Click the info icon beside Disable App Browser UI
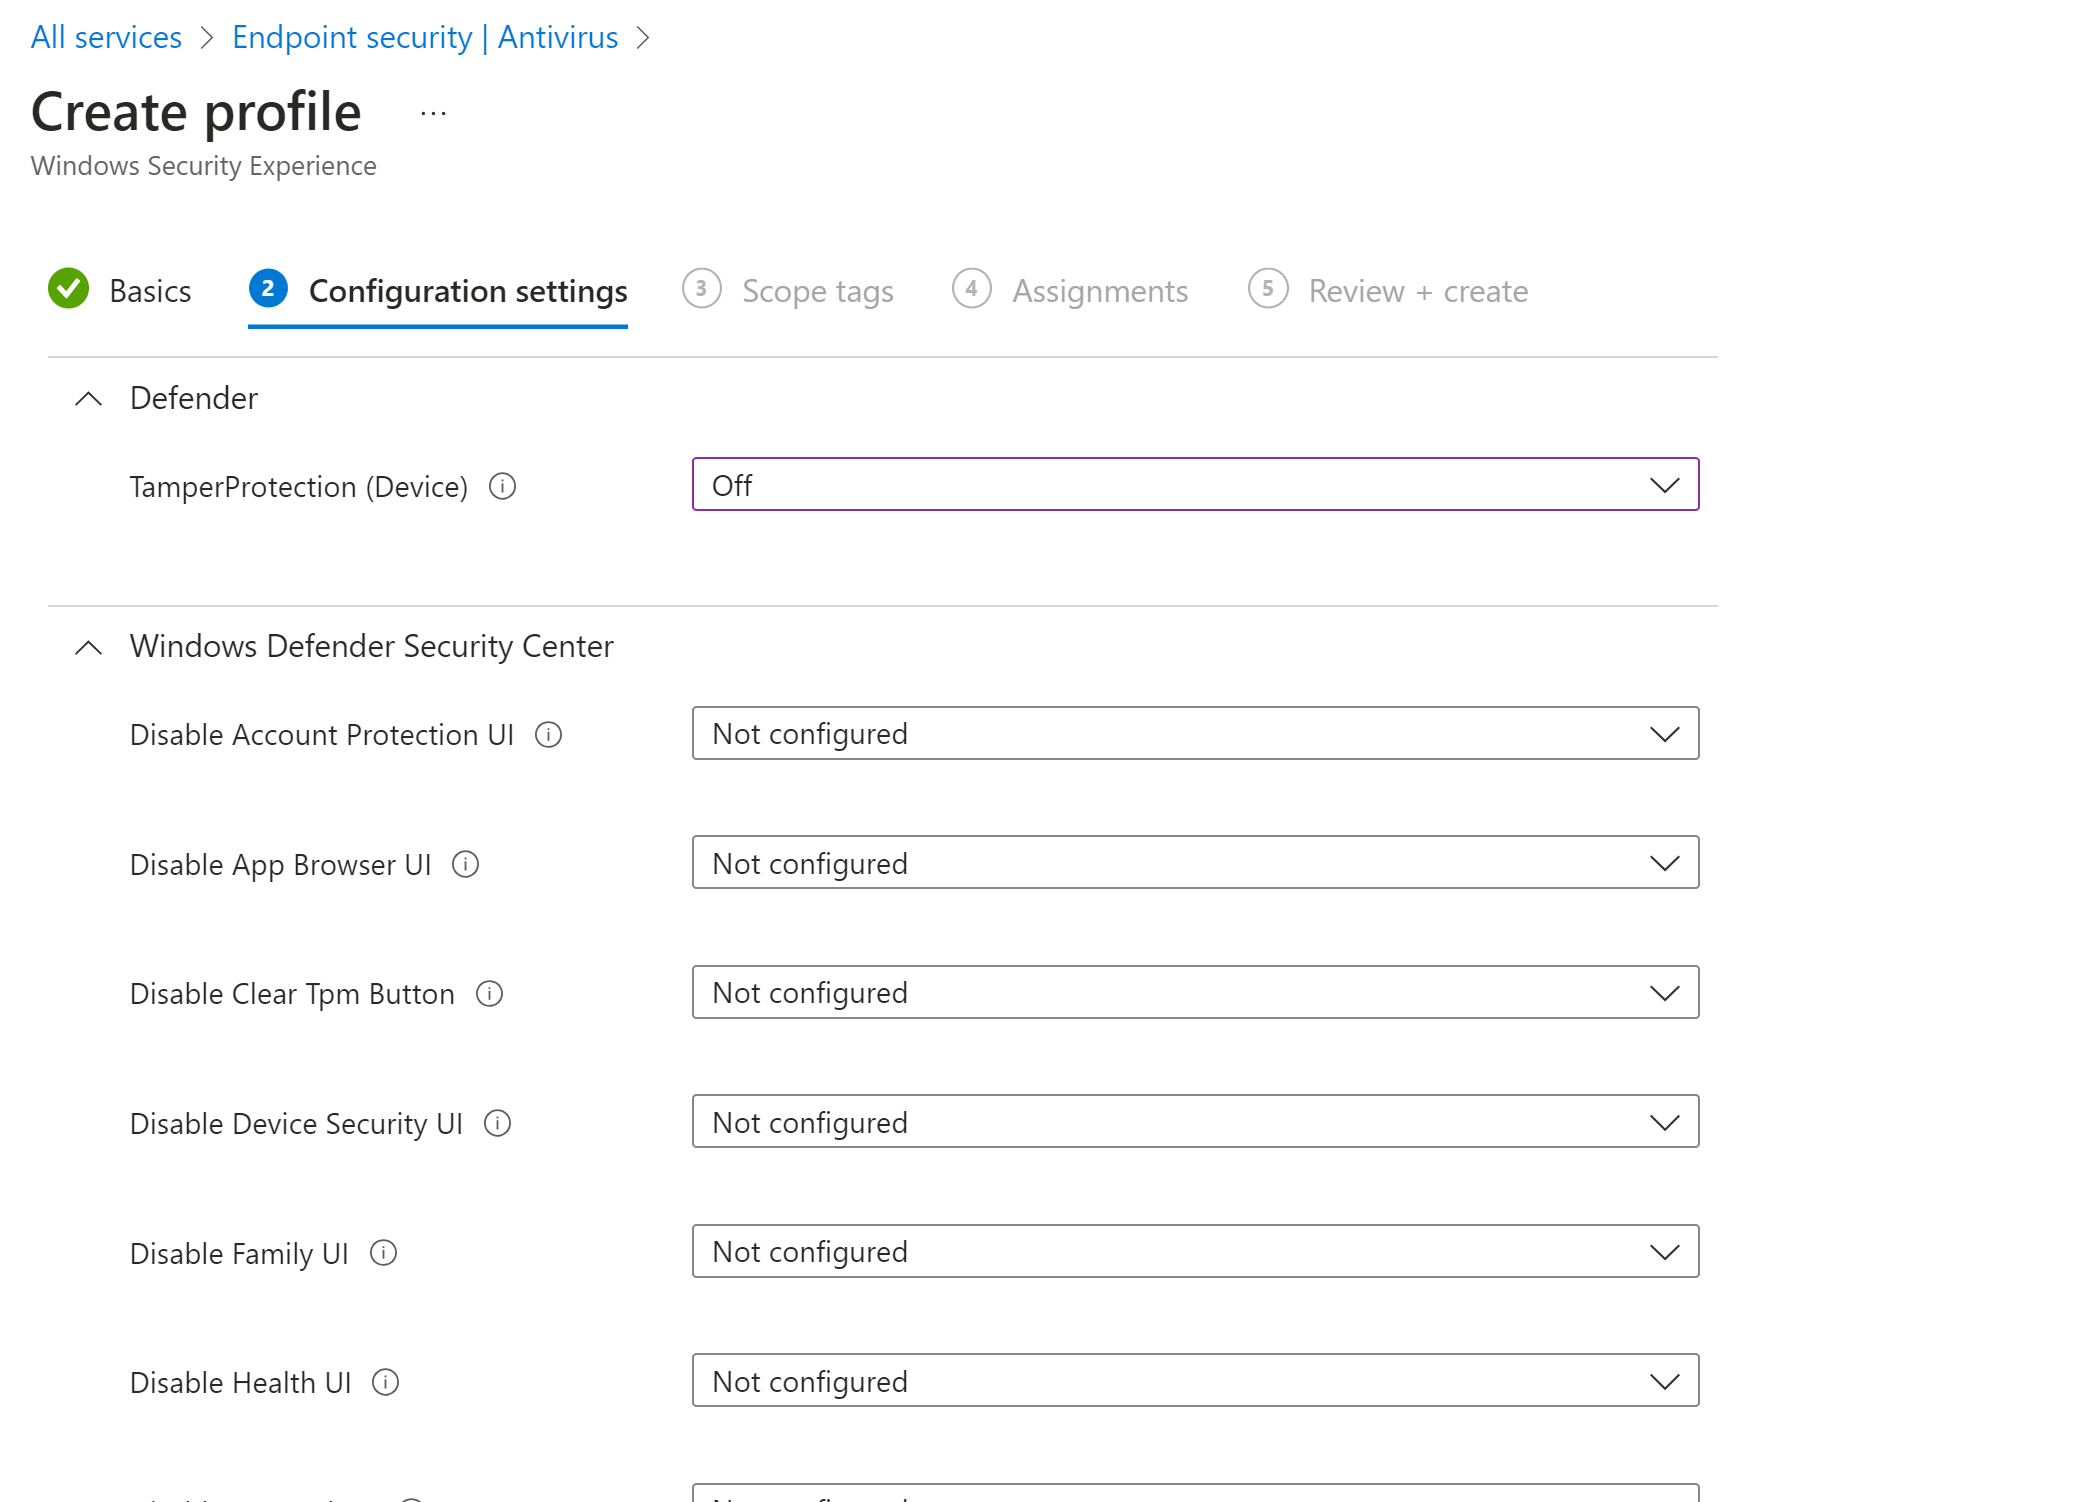 [x=465, y=864]
